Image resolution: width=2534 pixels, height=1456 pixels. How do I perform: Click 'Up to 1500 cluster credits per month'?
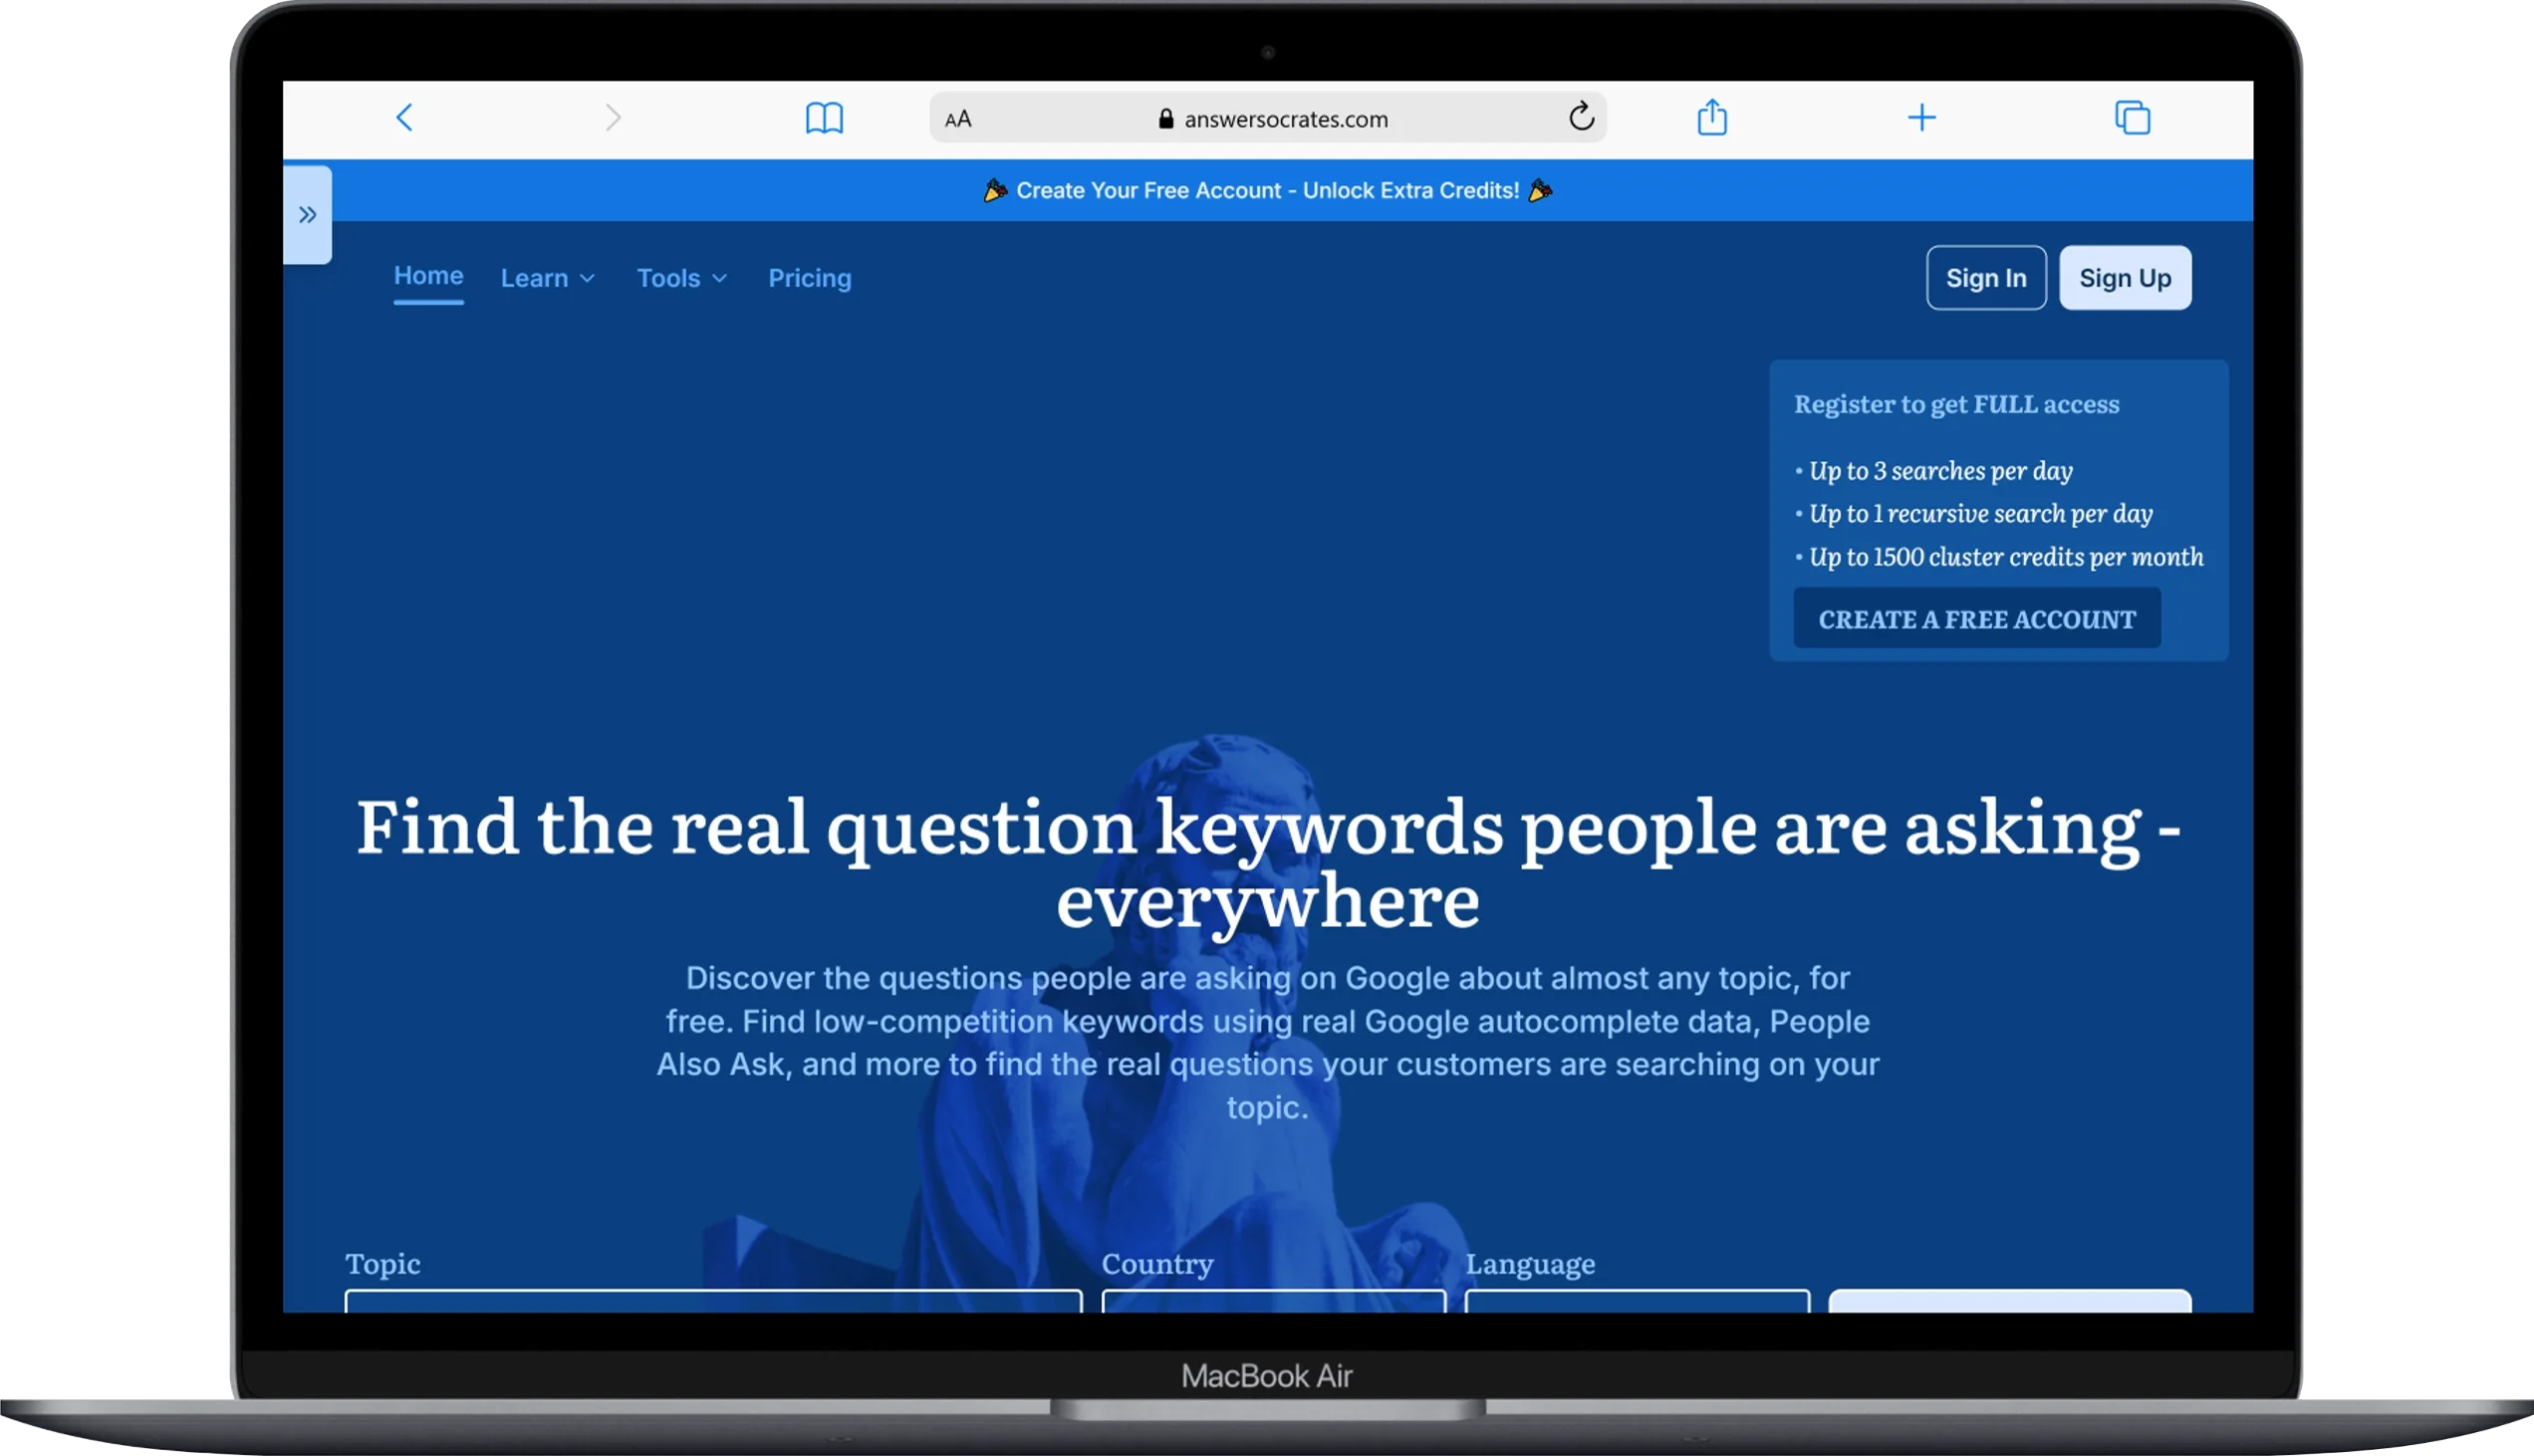tap(2006, 557)
